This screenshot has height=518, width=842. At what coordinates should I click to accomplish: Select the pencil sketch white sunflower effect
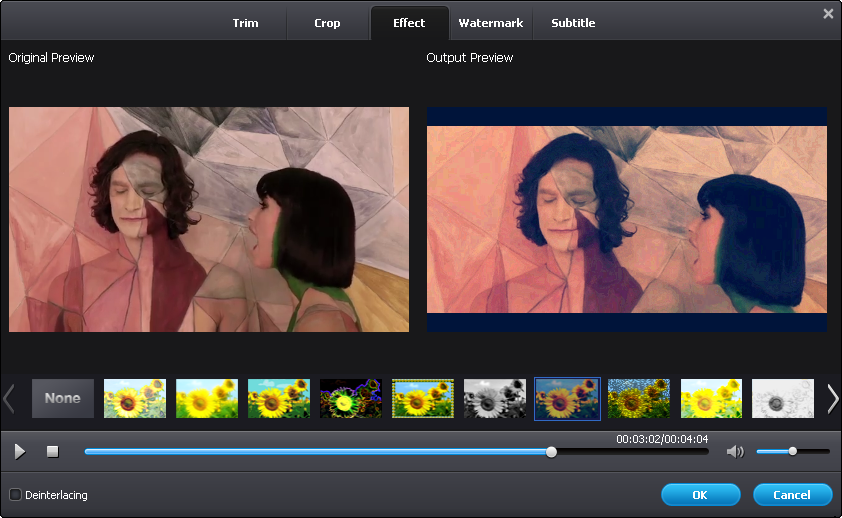point(783,398)
